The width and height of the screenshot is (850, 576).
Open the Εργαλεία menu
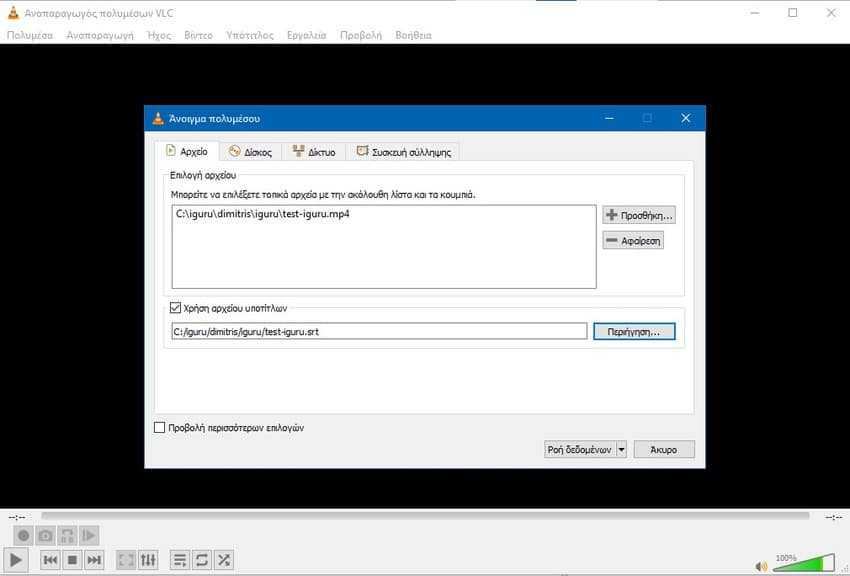307,35
